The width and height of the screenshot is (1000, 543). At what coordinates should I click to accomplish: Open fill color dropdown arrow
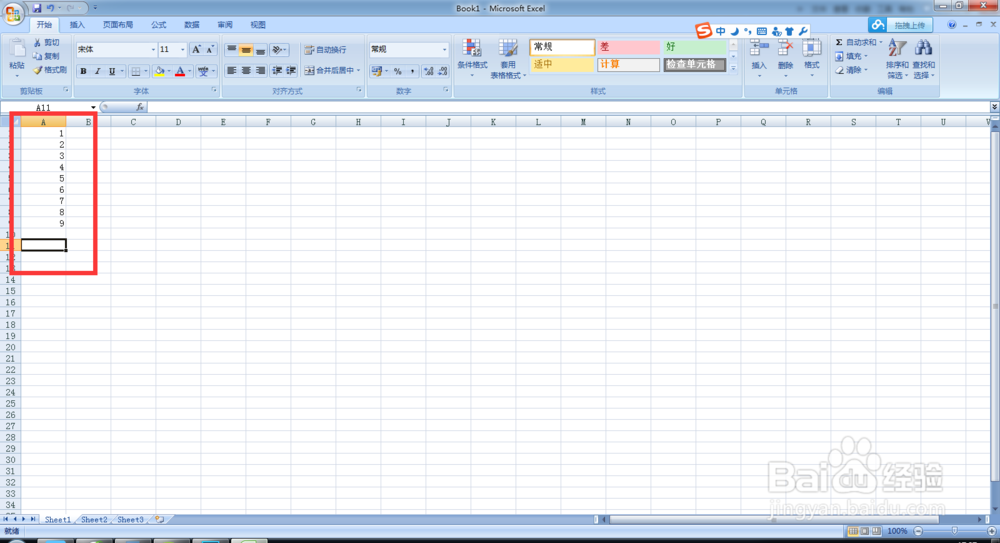(x=169, y=71)
